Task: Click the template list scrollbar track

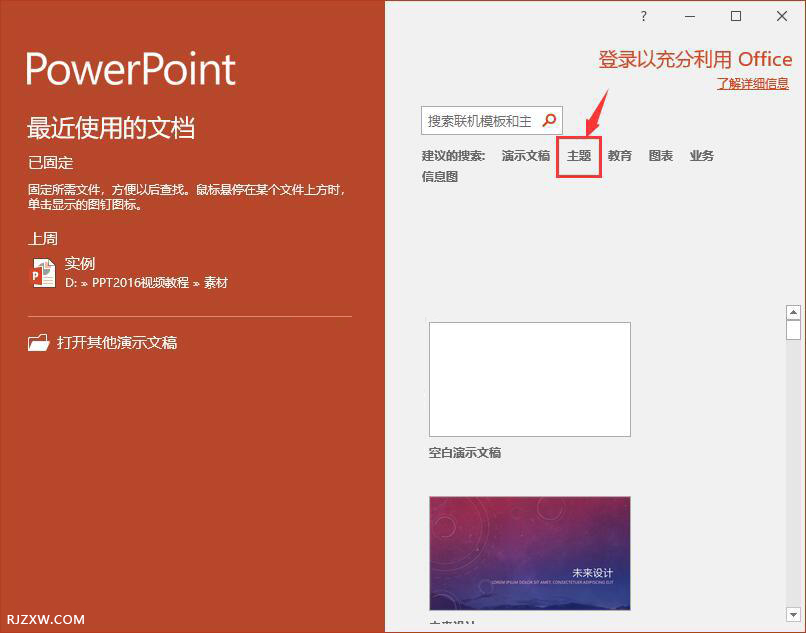Action: pyautogui.click(x=794, y=450)
